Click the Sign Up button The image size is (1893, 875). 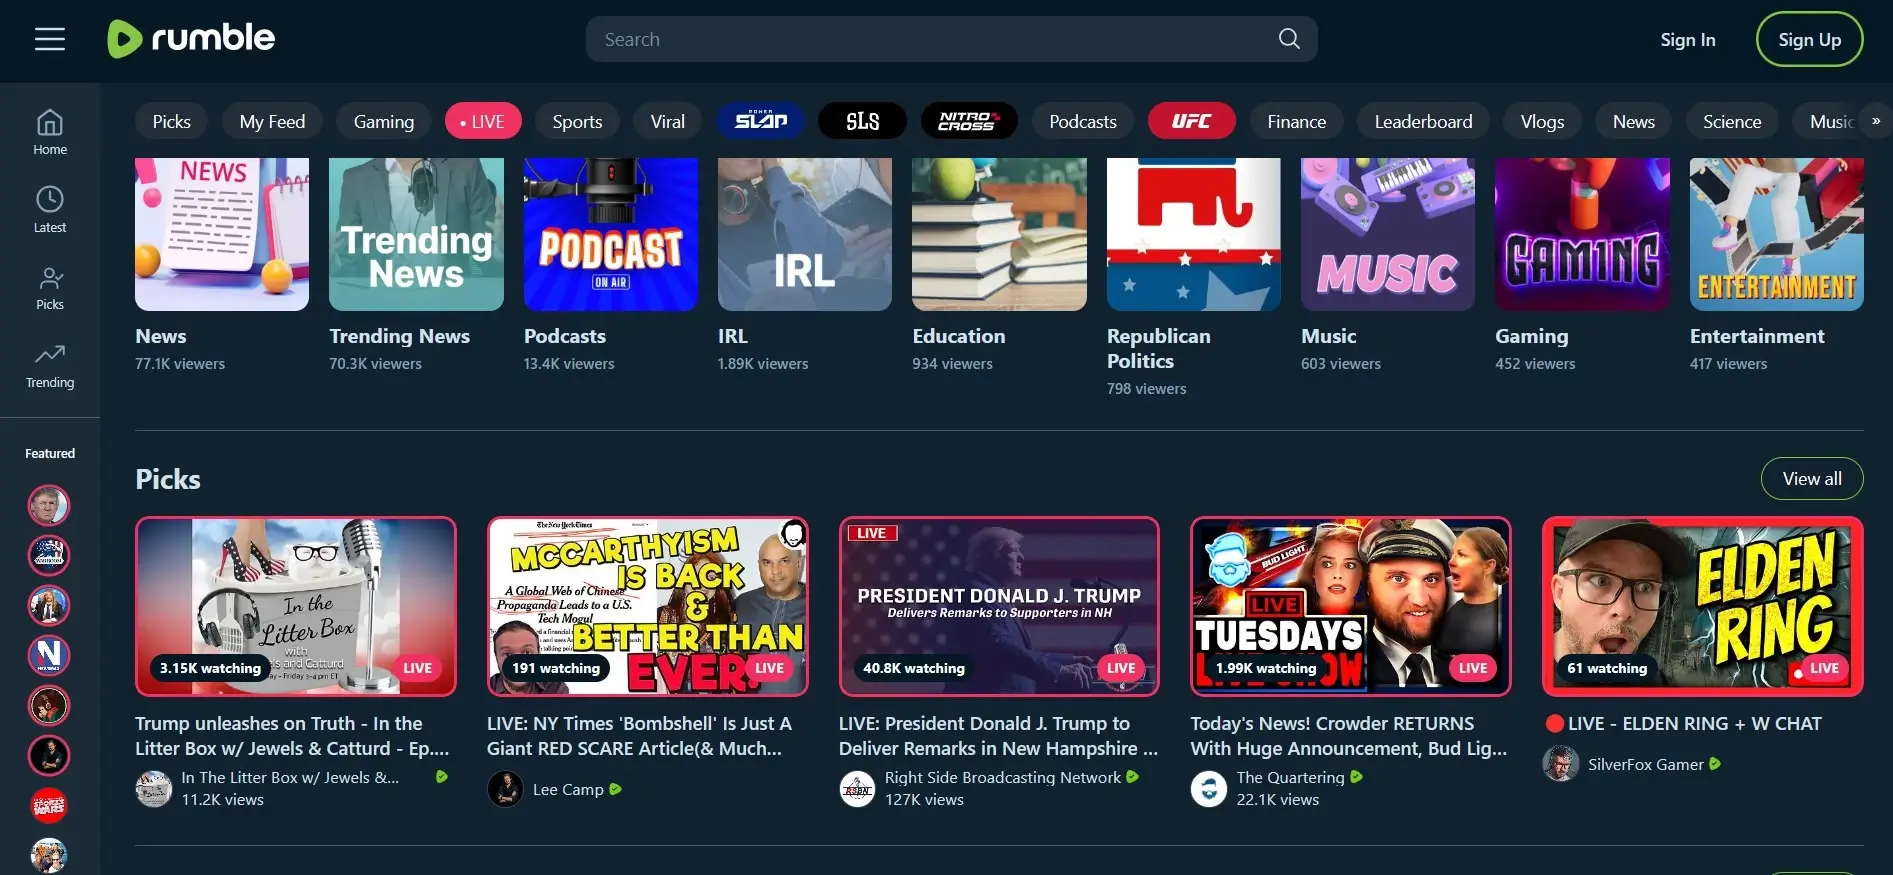point(1809,39)
